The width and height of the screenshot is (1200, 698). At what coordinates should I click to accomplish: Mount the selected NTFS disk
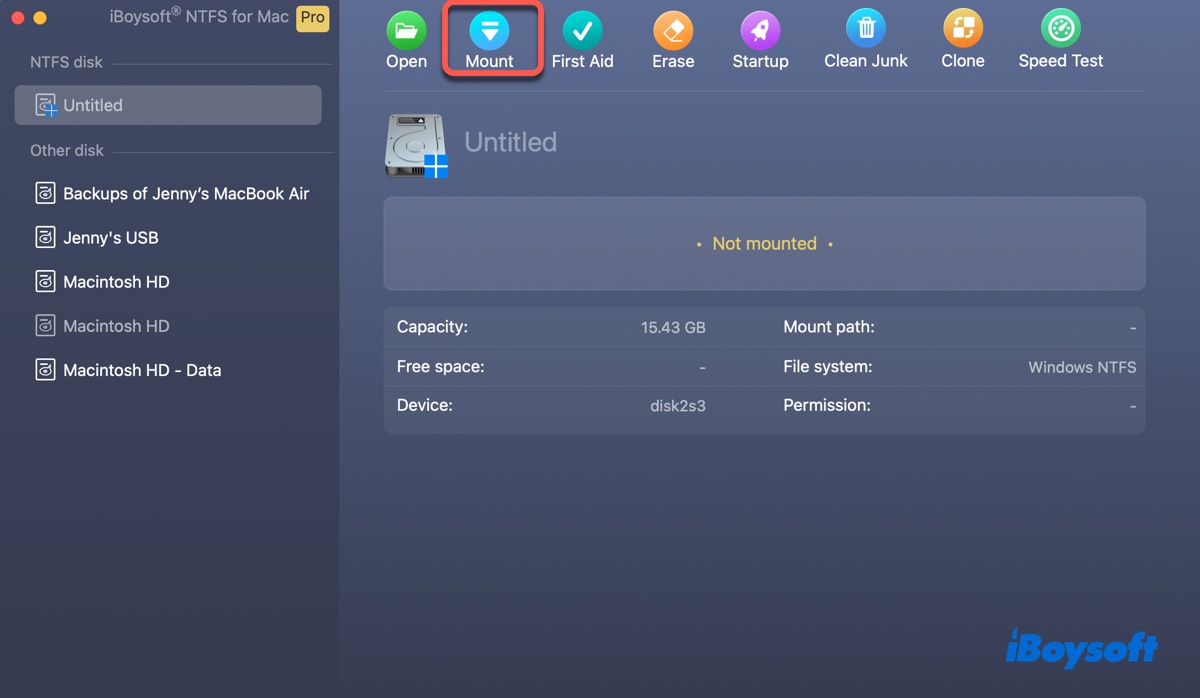(489, 31)
